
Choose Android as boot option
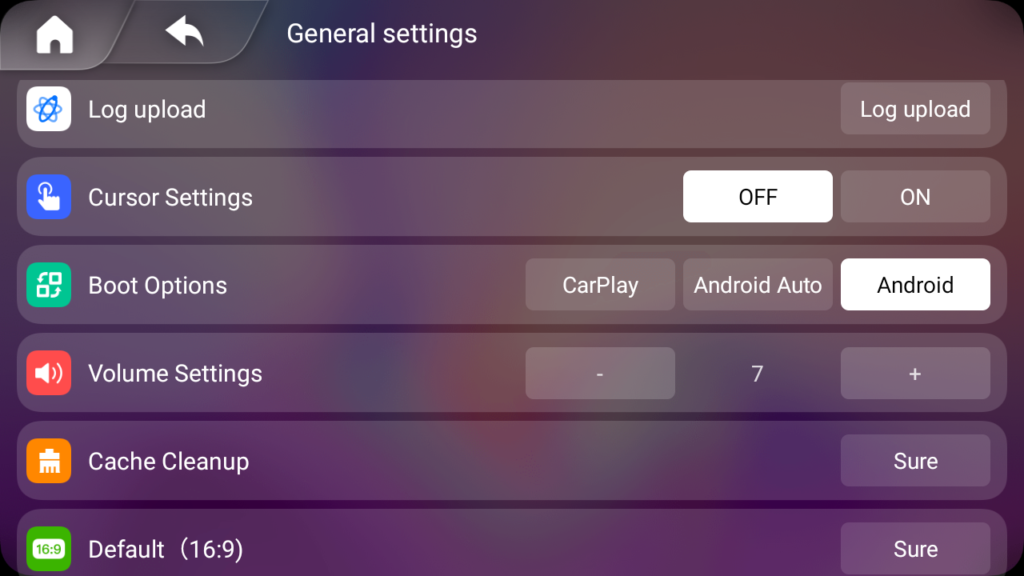pos(915,285)
